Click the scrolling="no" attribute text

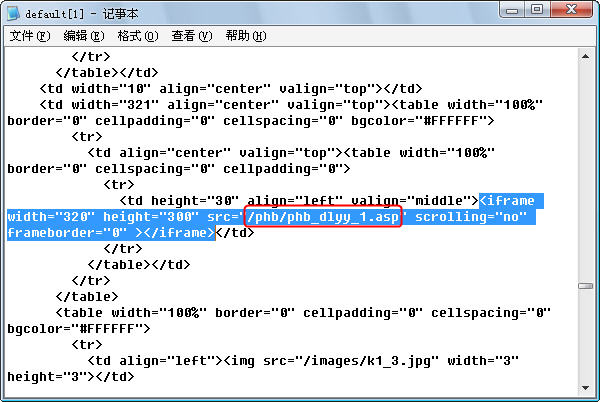coord(471,217)
